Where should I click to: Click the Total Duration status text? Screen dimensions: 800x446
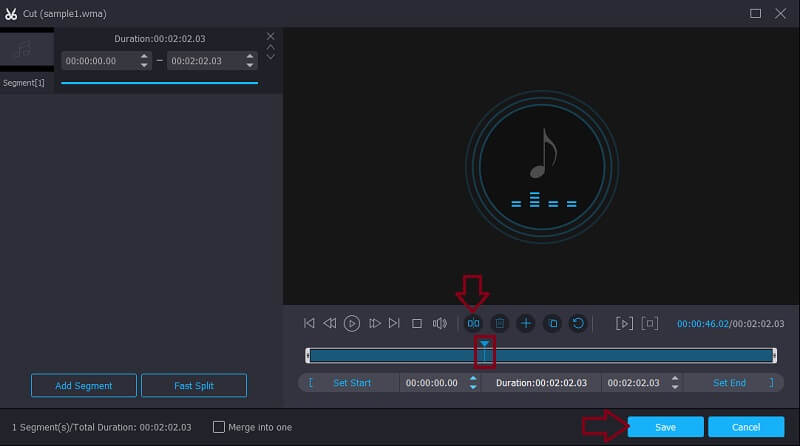pyautogui.click(x=102, y=427)
